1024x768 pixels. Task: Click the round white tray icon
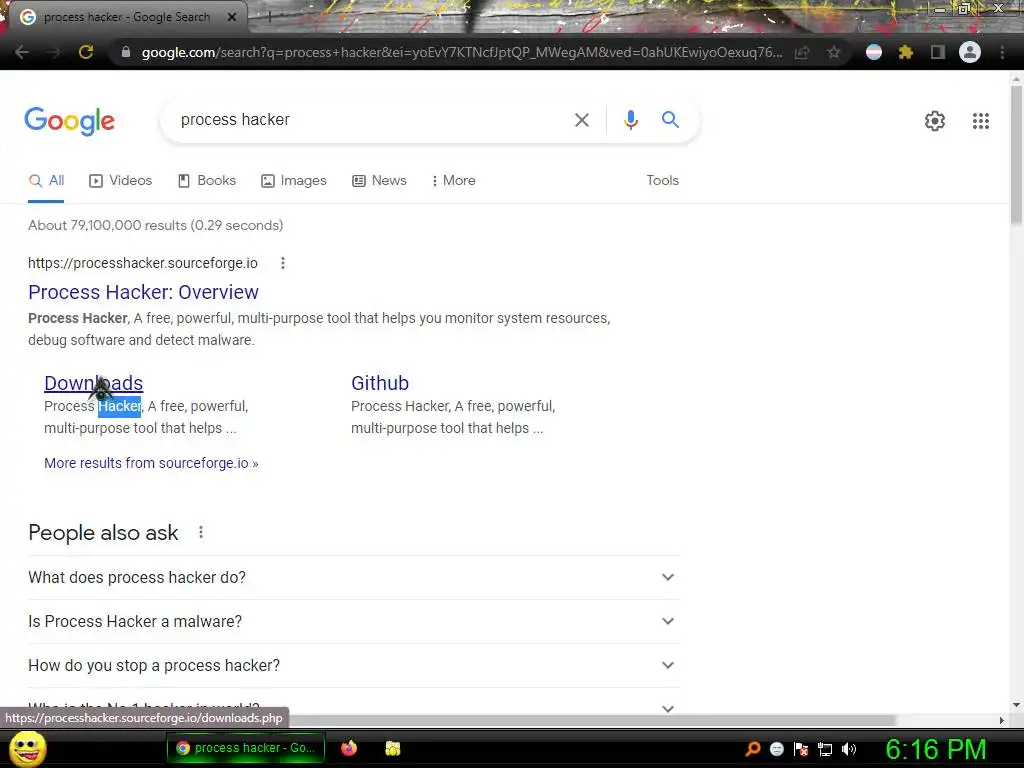point(776,749)
